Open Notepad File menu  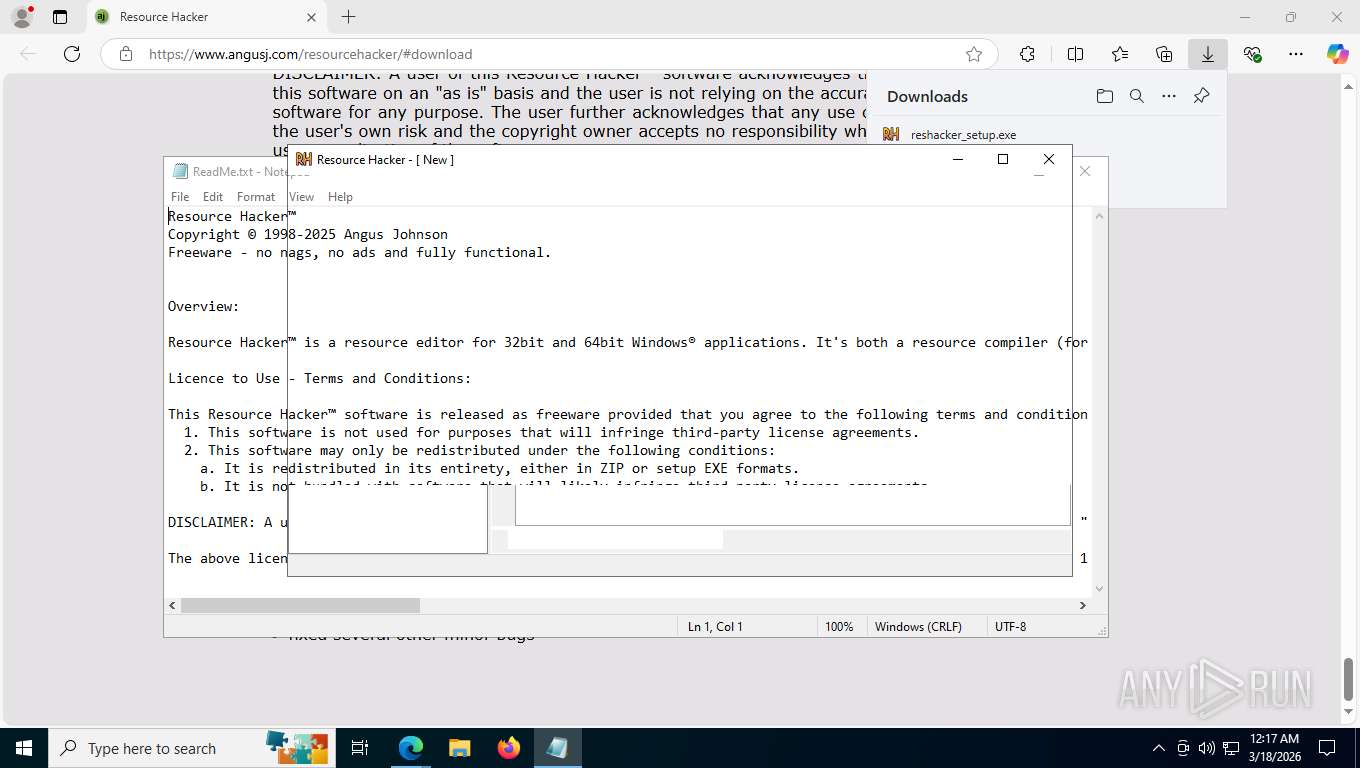(x=180, y=197)
